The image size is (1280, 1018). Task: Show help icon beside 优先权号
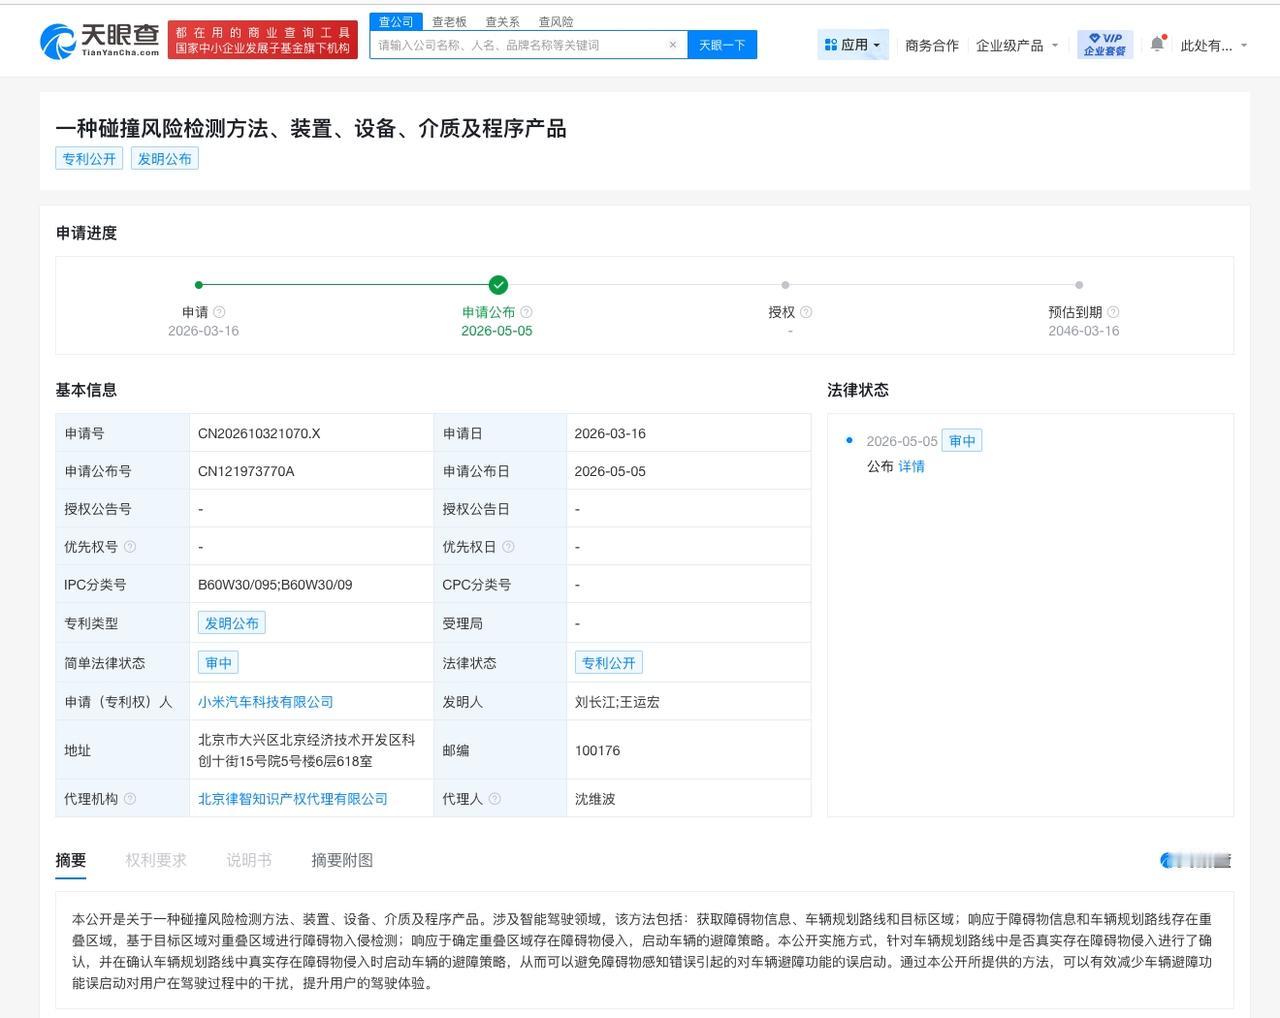pyautogui.click(x=130, y=547)
